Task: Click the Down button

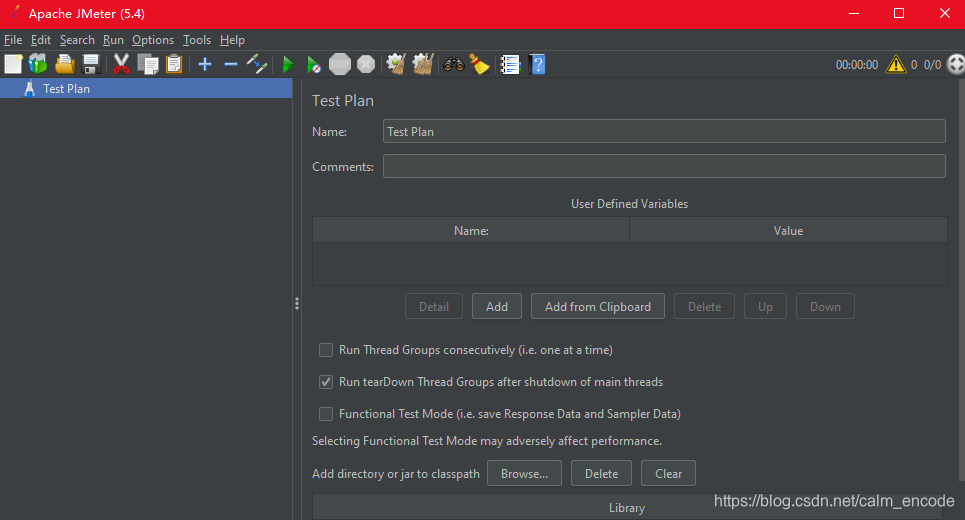Action: 825,306
